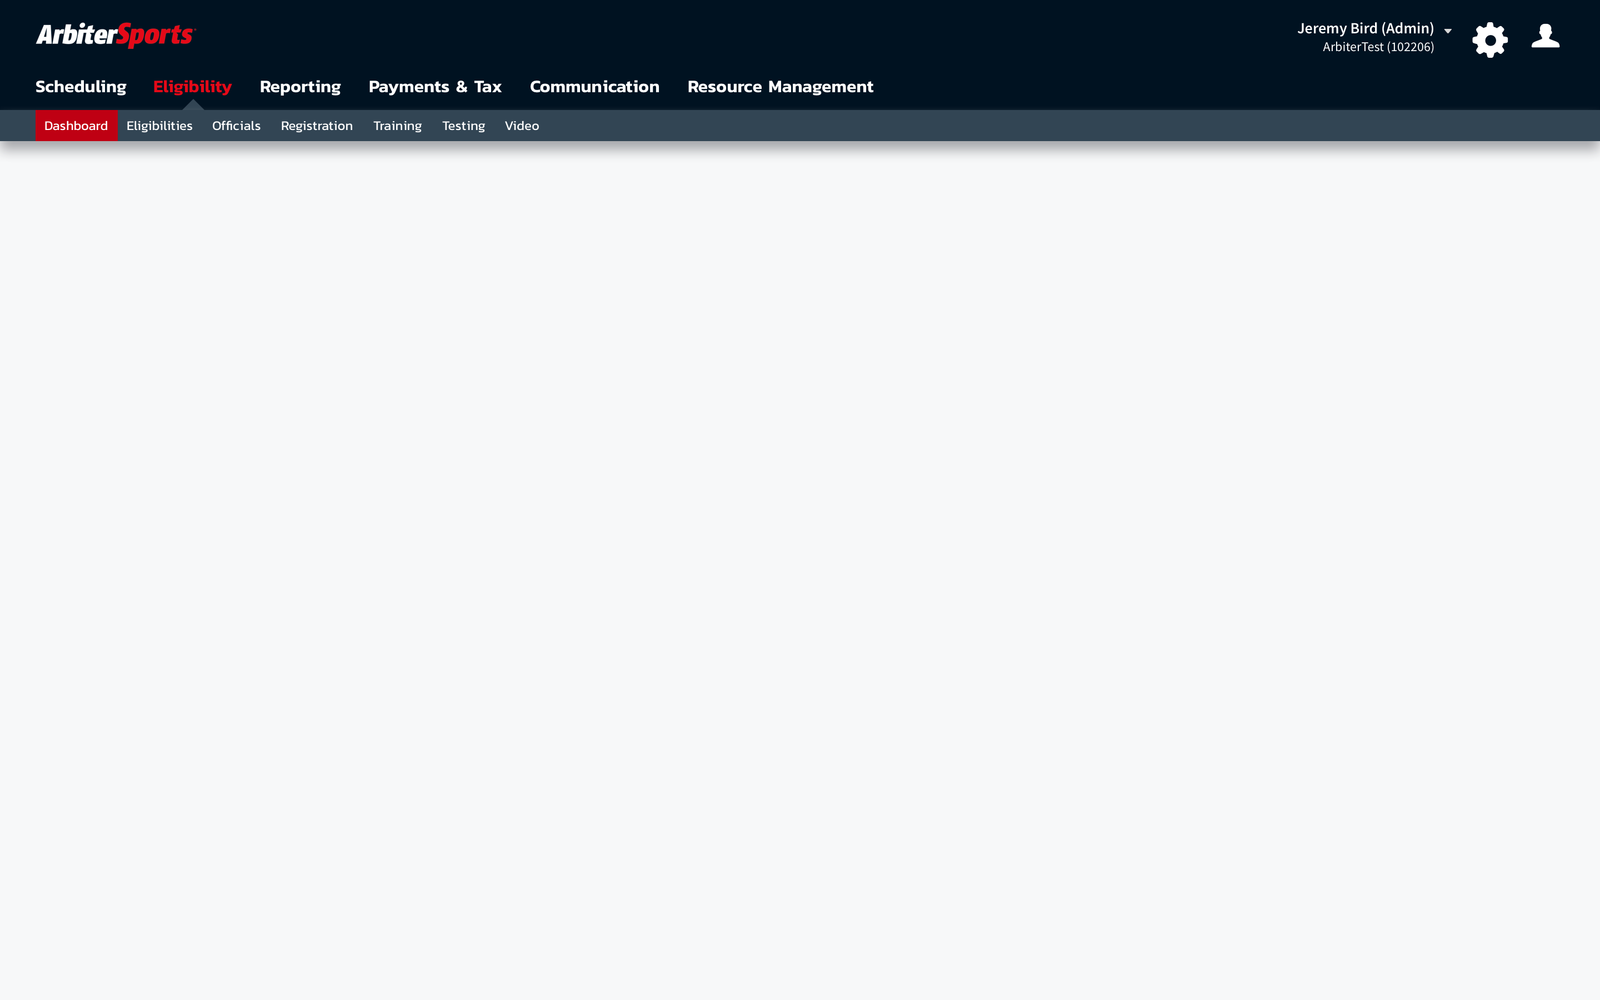Open the Reporting menu
The image size is (1600, 1000).
tap(300, 87)
